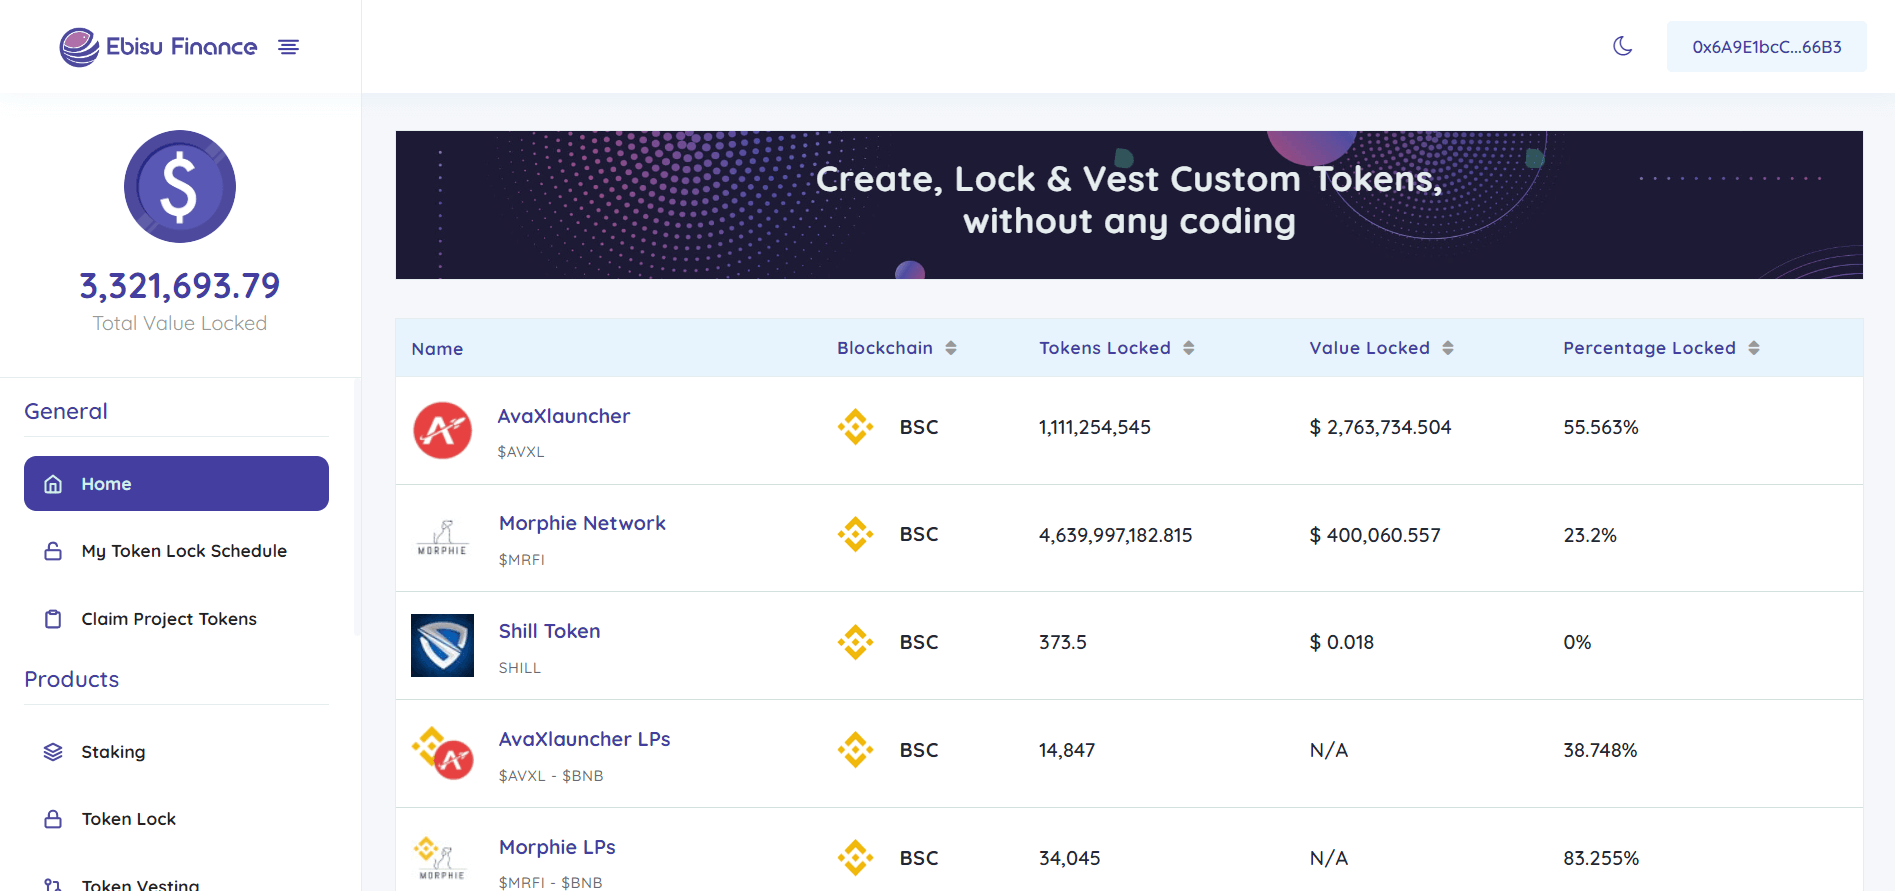Click the padlock icon beside Token Lock
The image size is (1895, 891).
(x=53, y=819)
